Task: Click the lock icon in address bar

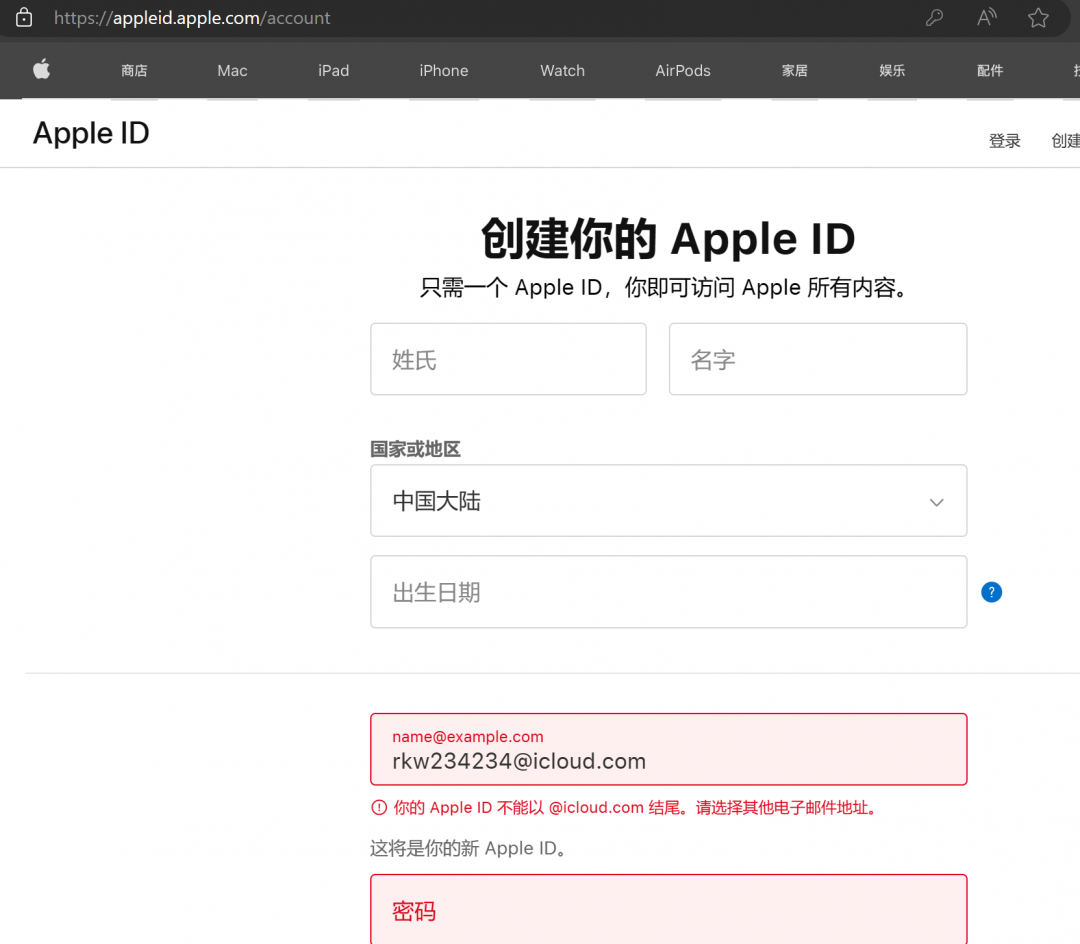Action: coord(24,17)
